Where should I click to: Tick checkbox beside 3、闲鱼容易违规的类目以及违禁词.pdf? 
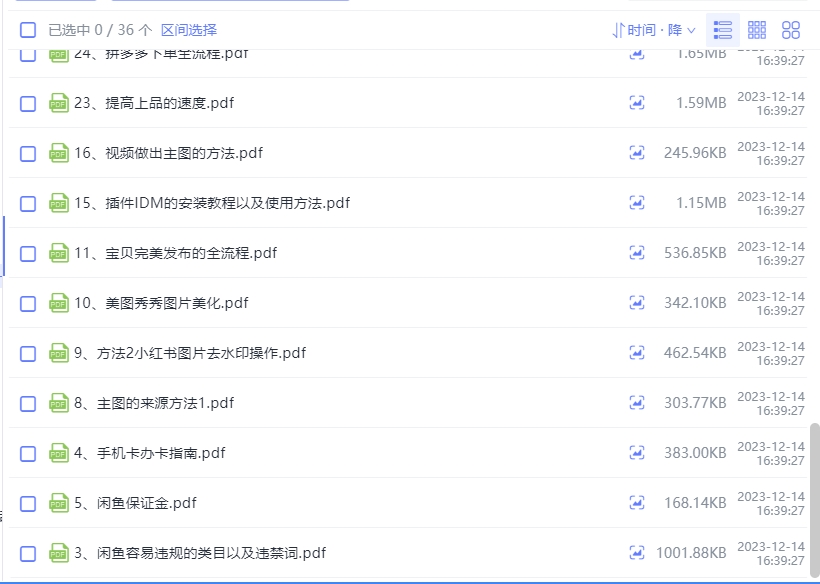[x=28, y=553]
